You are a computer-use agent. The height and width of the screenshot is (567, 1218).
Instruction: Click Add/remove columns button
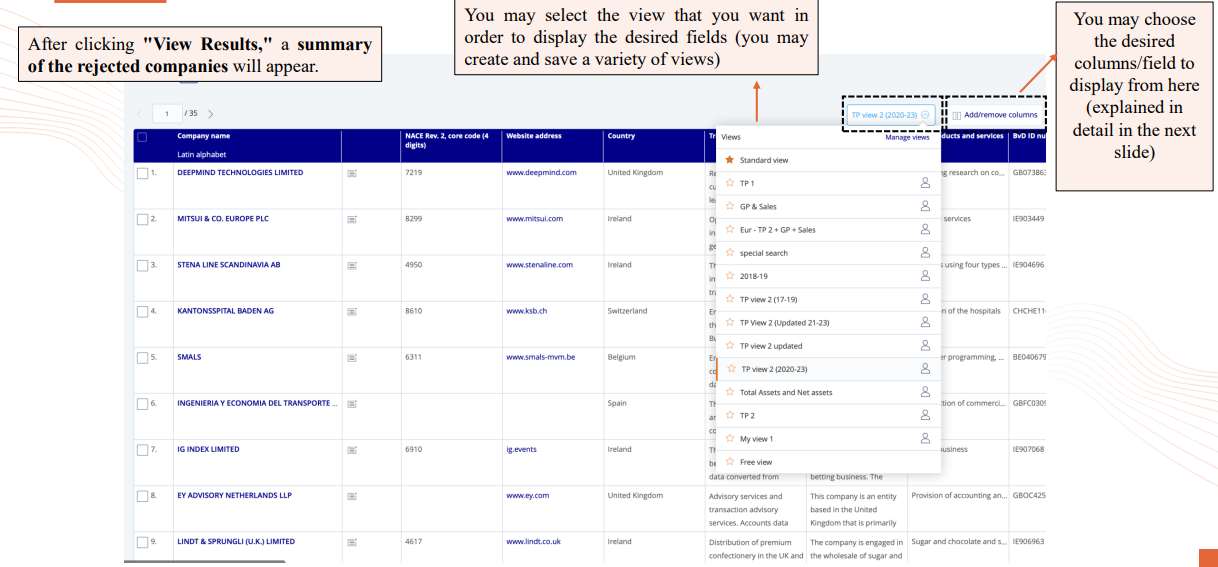pyautogui.click(x=993, y=115)
